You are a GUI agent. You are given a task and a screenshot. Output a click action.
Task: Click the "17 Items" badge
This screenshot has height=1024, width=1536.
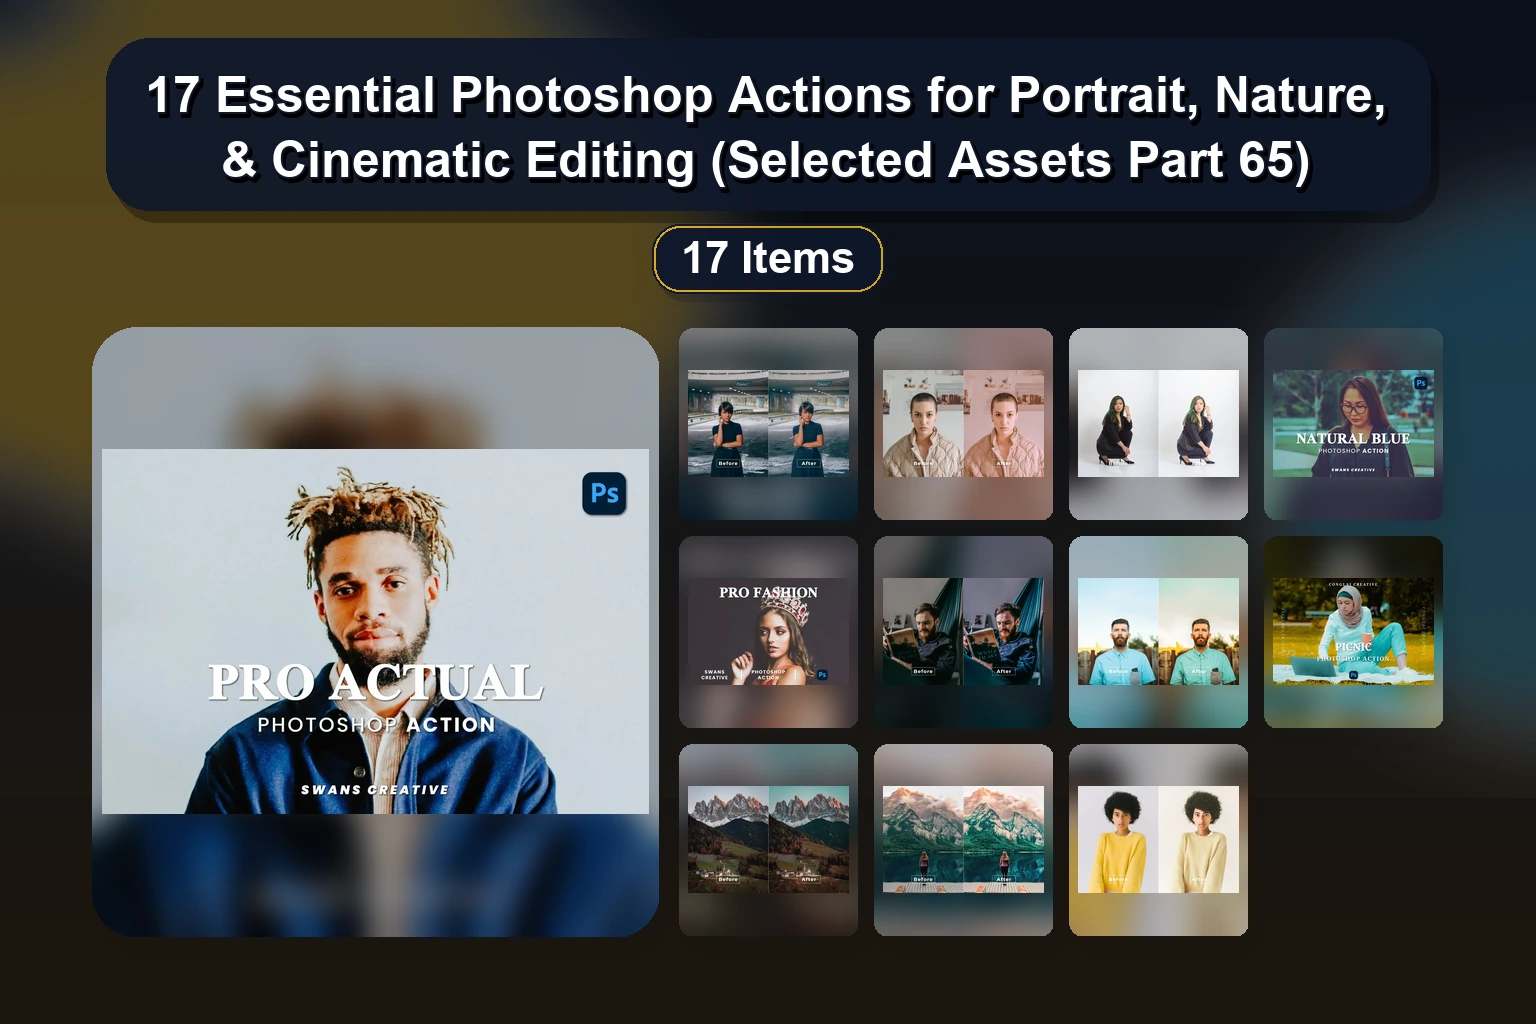tap(768, 259)
